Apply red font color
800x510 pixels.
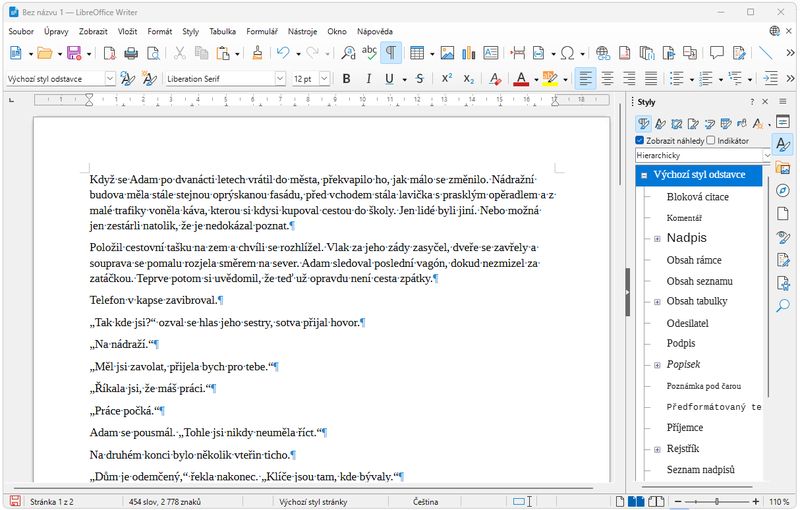[x=520, y=79]
